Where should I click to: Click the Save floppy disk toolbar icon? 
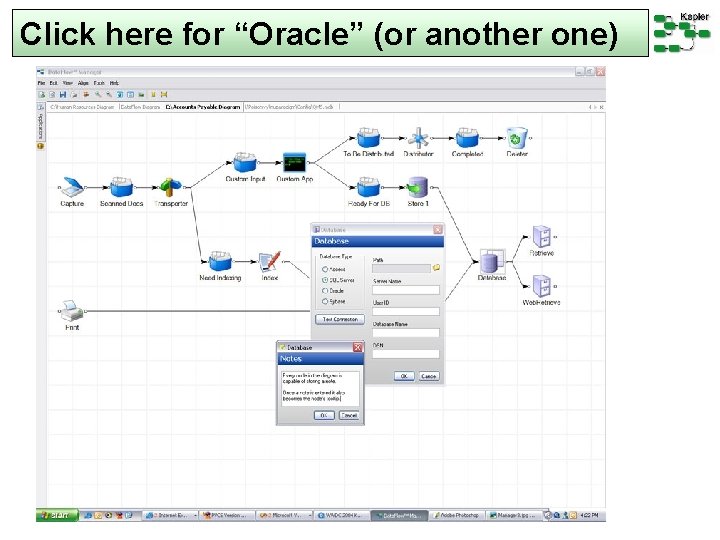click(63, 95)
